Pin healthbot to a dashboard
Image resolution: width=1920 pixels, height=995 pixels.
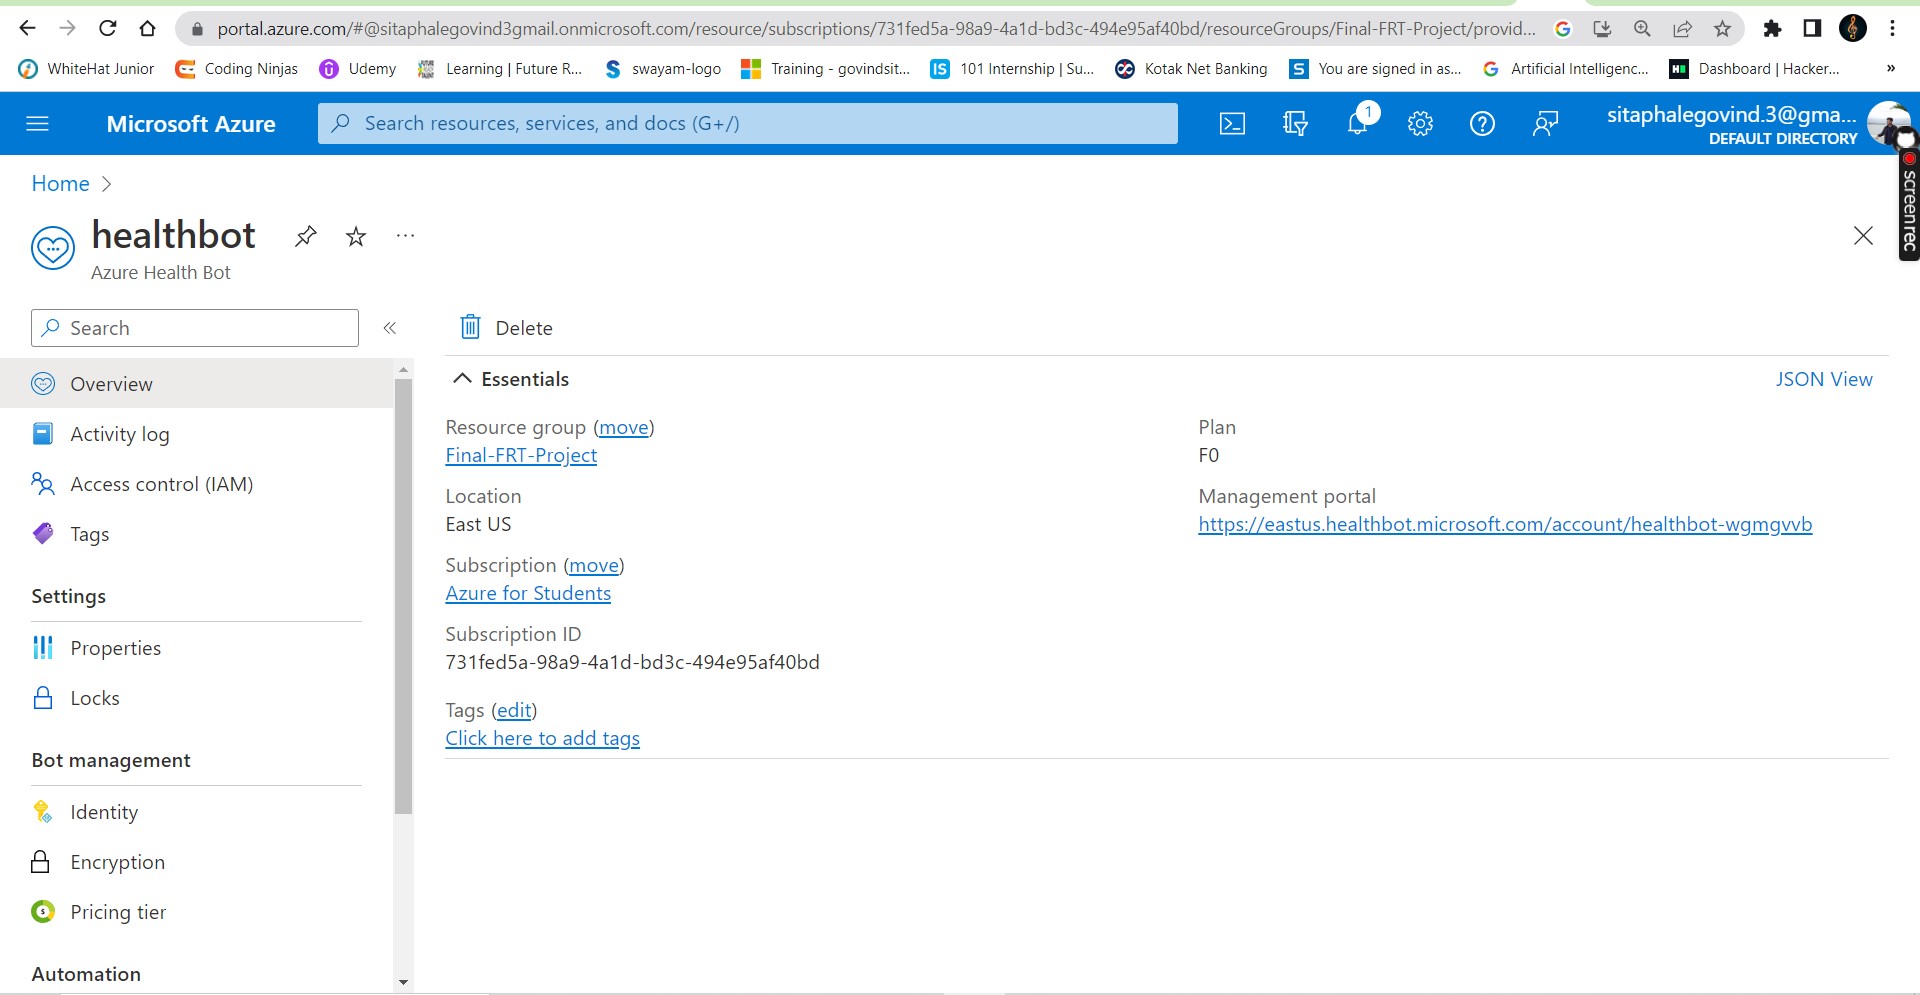305,236
